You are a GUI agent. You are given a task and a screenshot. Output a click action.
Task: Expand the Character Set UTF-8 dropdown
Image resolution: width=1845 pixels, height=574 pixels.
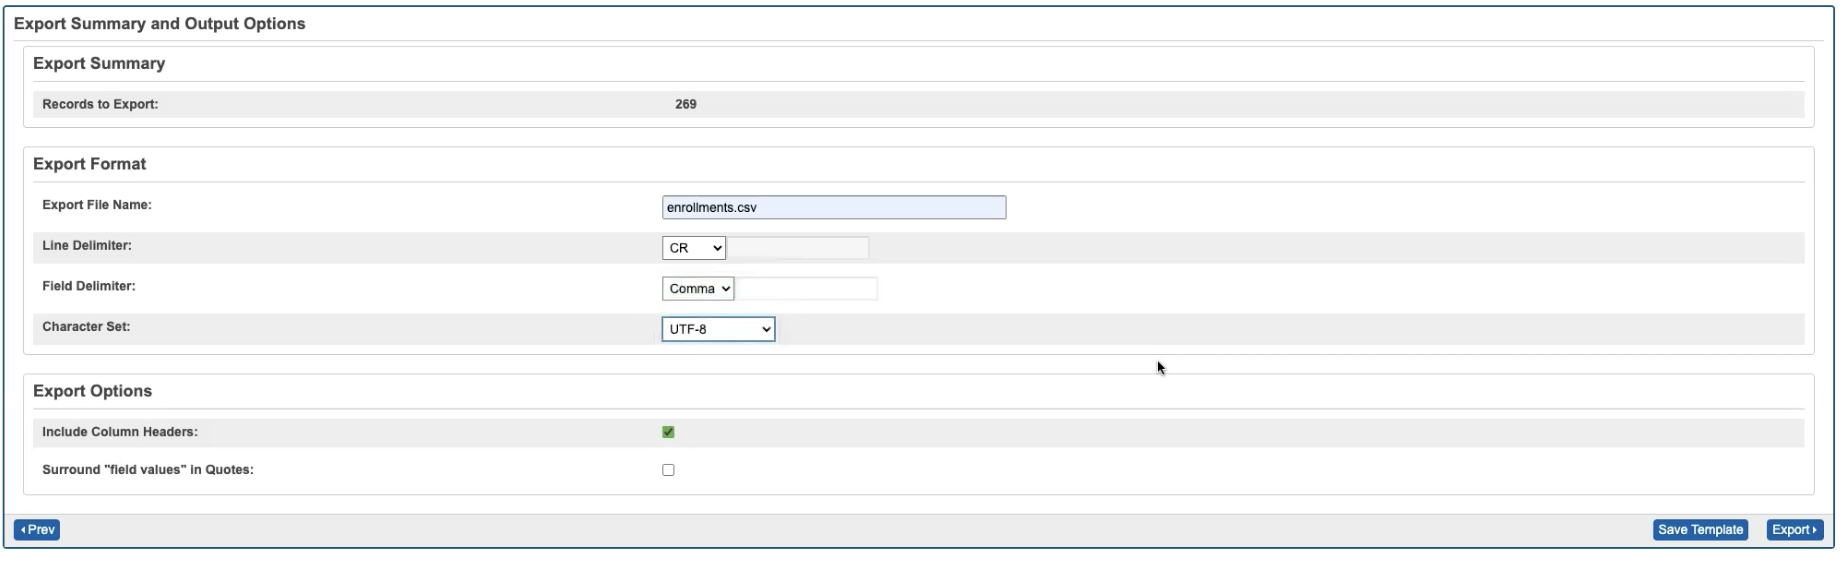coord(718,329)
